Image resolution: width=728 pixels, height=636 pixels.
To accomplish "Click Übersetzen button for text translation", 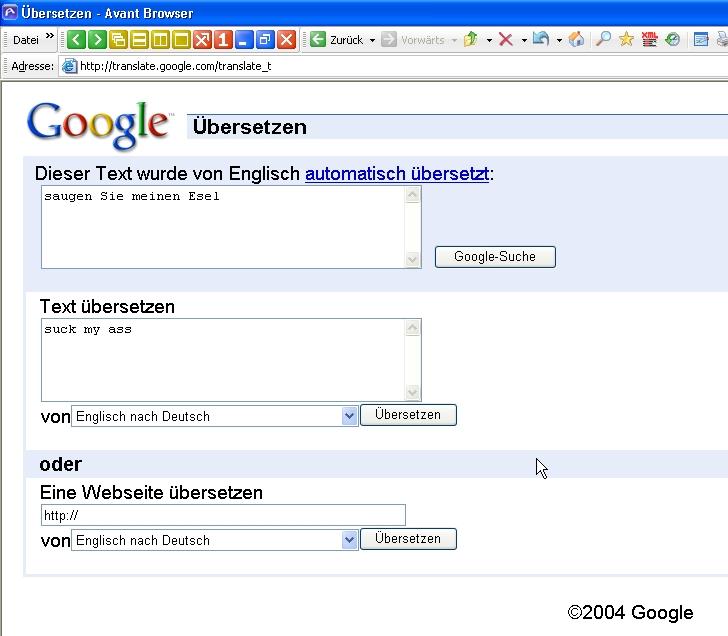I will [x=408, y=415].
